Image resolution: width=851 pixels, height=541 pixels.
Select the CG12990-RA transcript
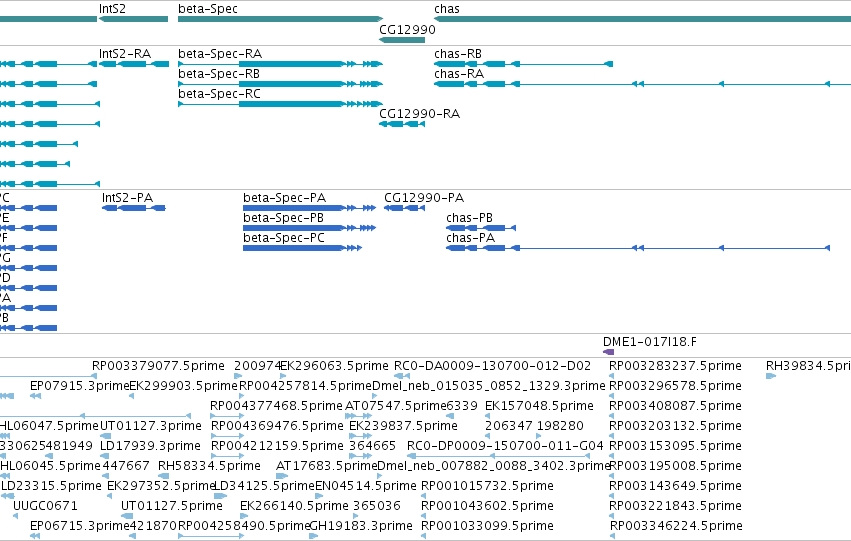click(x=402, y=124)
